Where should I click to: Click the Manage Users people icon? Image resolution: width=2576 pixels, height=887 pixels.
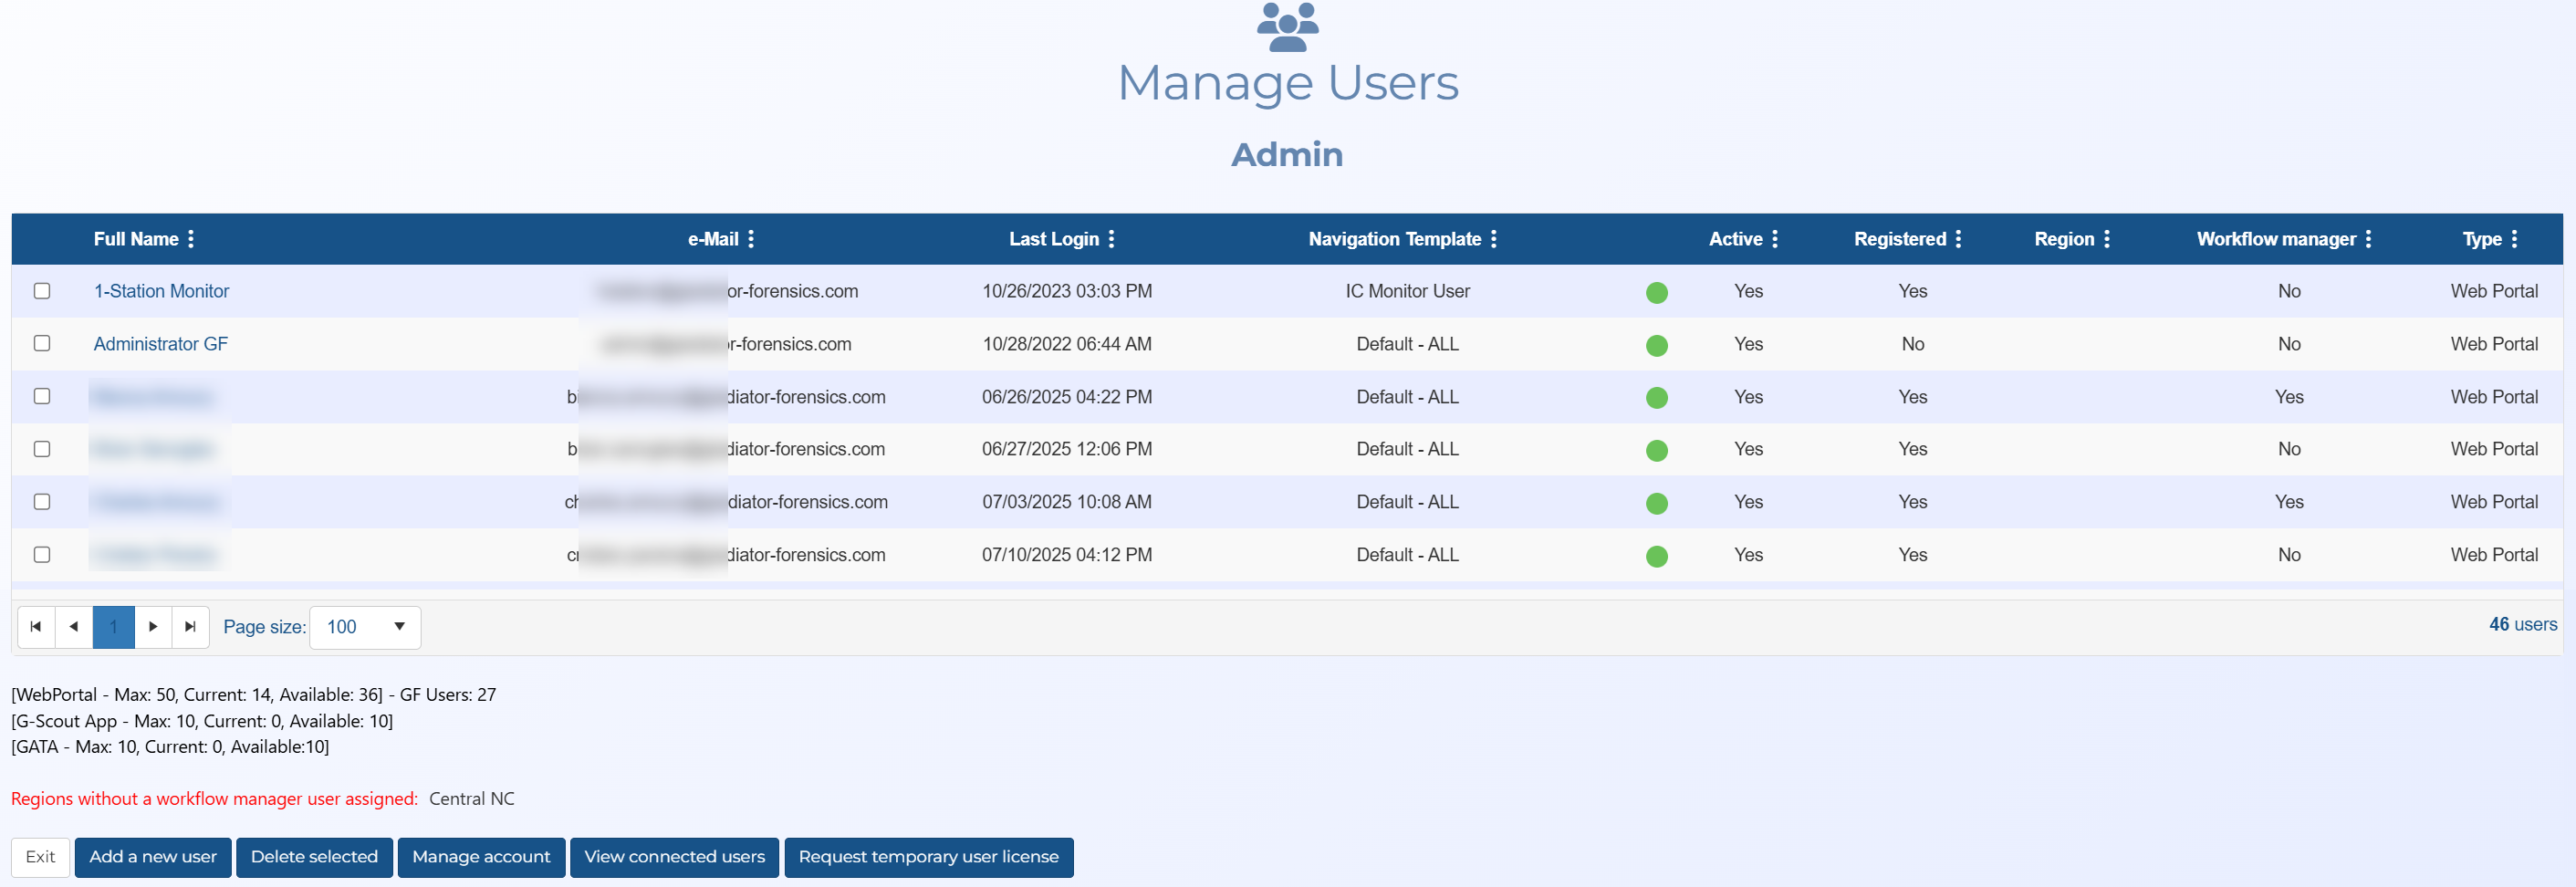point(1288,27)
